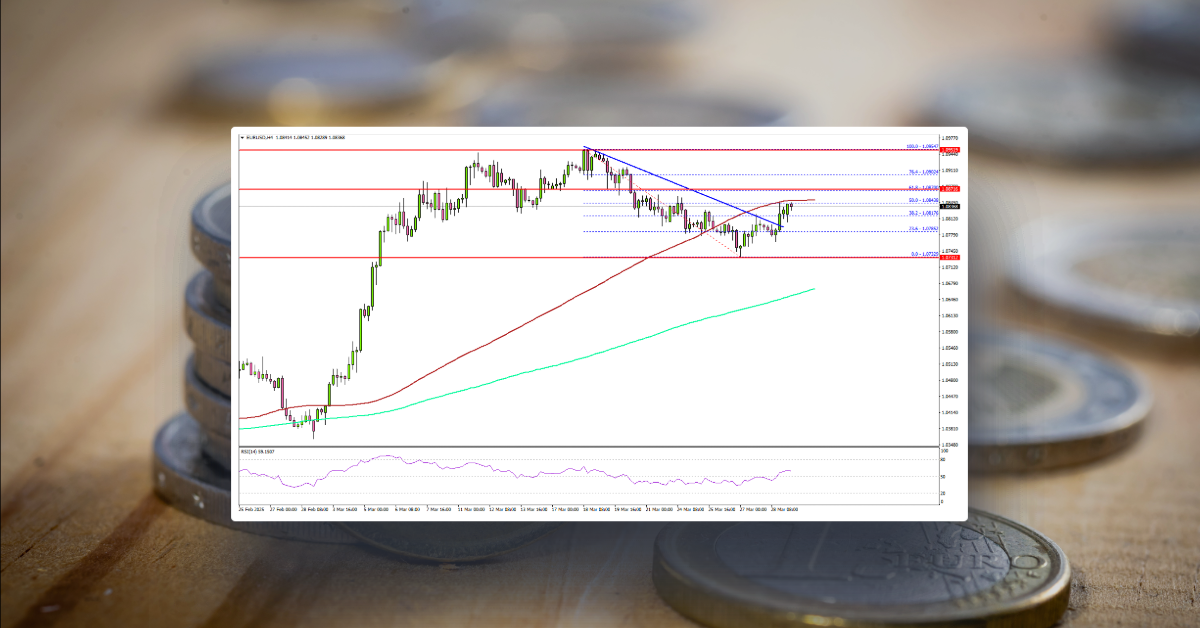Click the 0.0 - 1.07125 Fibonacci label

923,254
